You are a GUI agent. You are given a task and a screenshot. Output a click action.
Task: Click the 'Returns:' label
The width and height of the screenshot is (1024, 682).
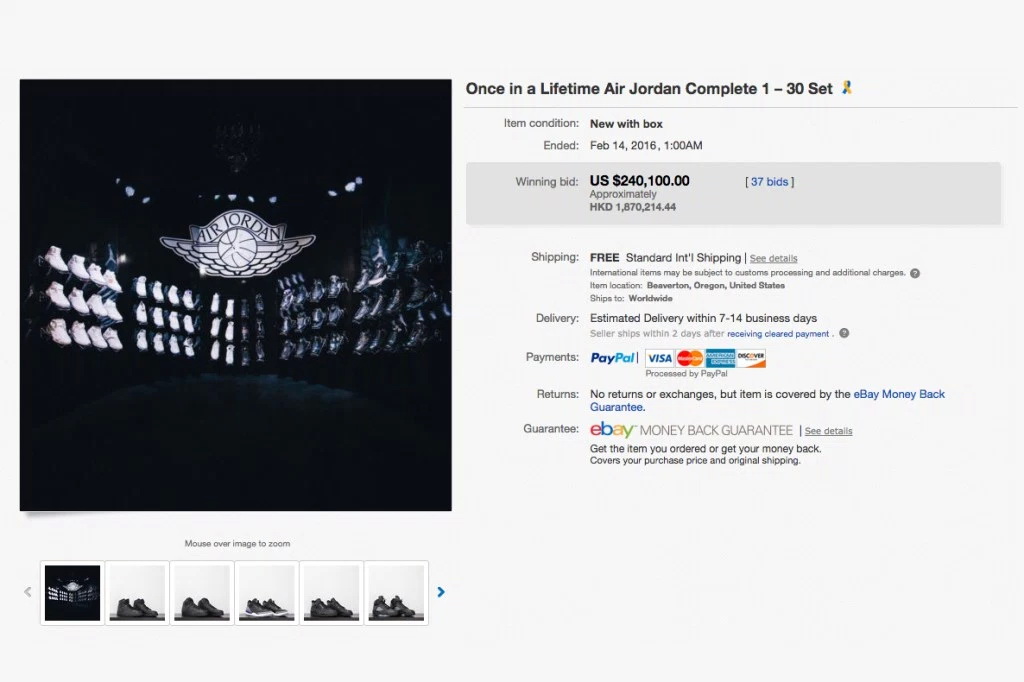(558, 394)
